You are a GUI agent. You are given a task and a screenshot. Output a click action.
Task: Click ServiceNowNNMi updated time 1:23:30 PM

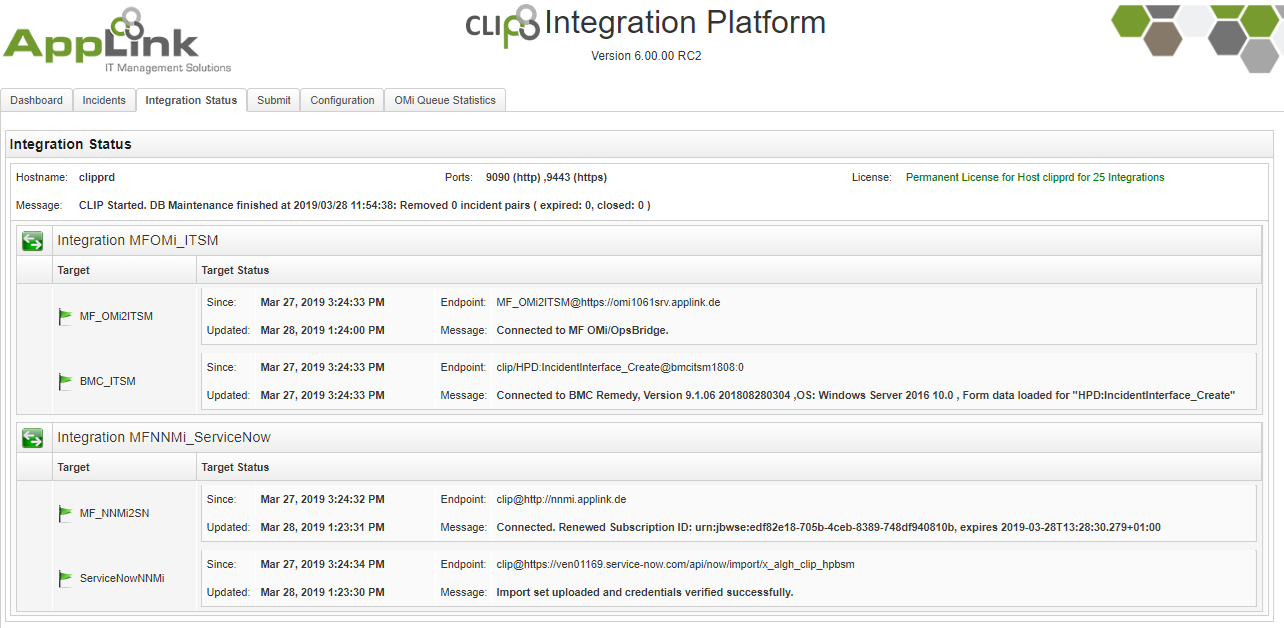pos(322,592)
